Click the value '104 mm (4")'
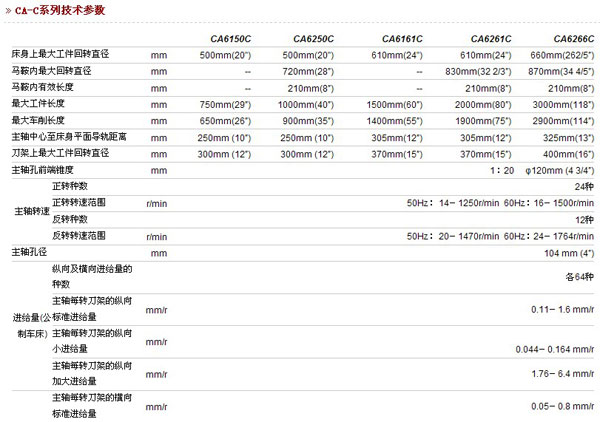Screen dimensions: 600x422 [x=569, y=253]
